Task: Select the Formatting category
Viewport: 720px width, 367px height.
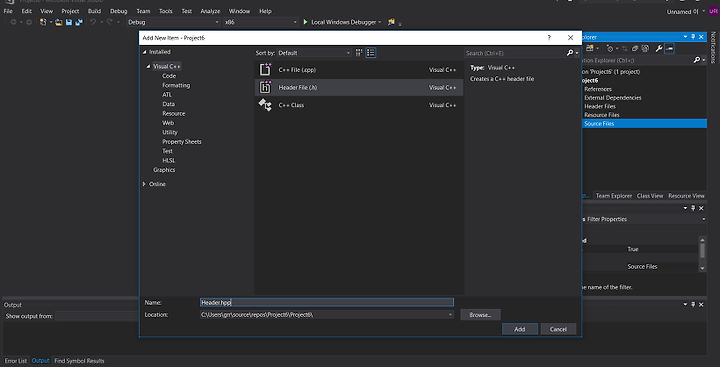Action: point(176,85)
